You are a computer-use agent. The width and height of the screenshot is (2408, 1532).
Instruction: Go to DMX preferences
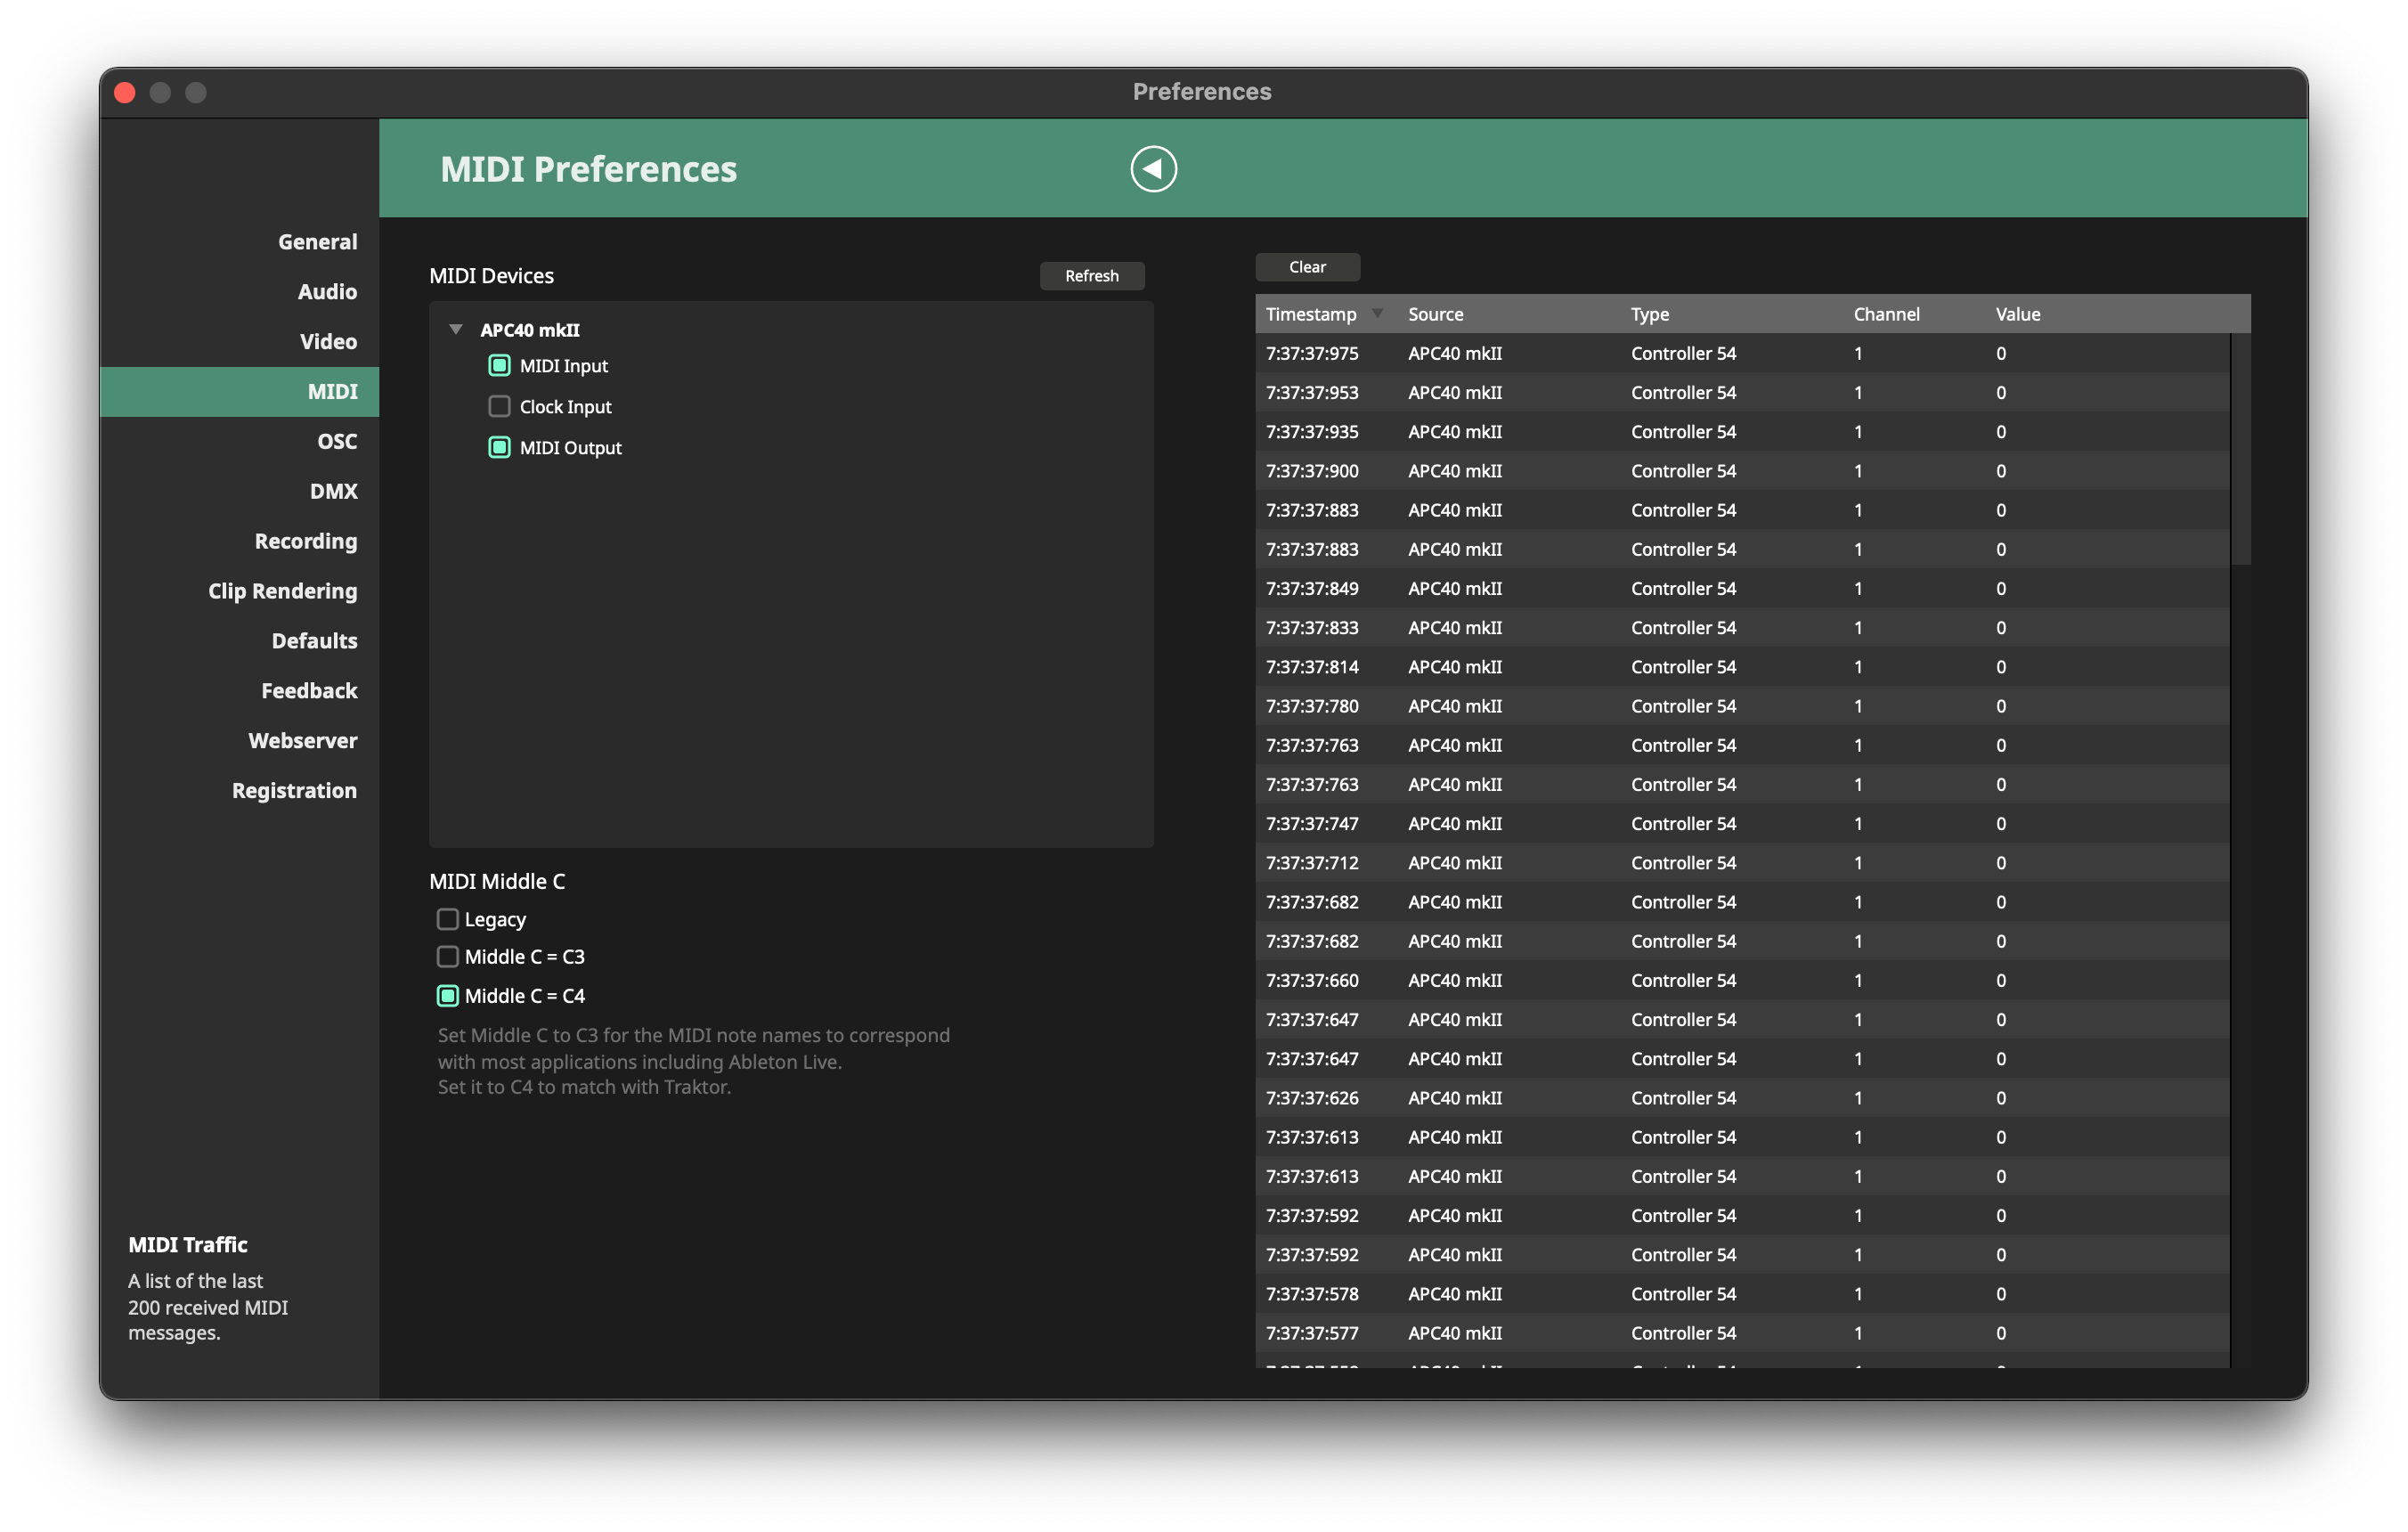coord(333,491)
